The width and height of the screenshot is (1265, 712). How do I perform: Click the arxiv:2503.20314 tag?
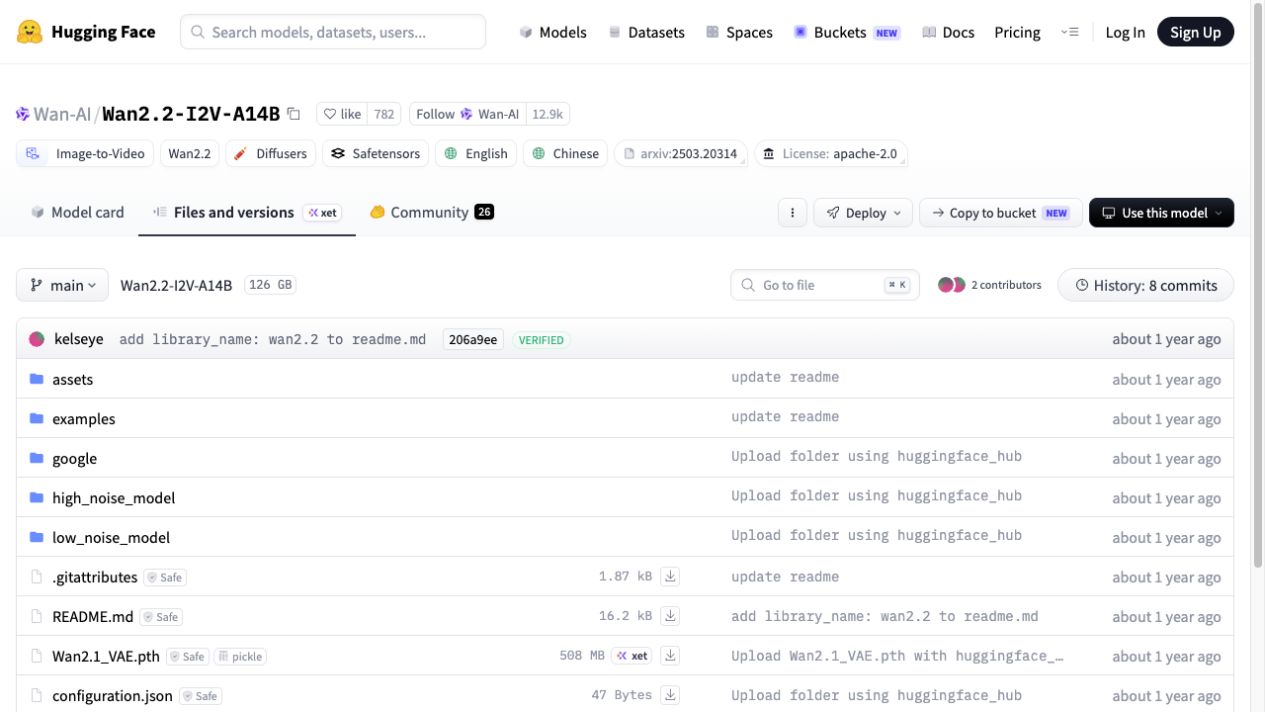680,154
